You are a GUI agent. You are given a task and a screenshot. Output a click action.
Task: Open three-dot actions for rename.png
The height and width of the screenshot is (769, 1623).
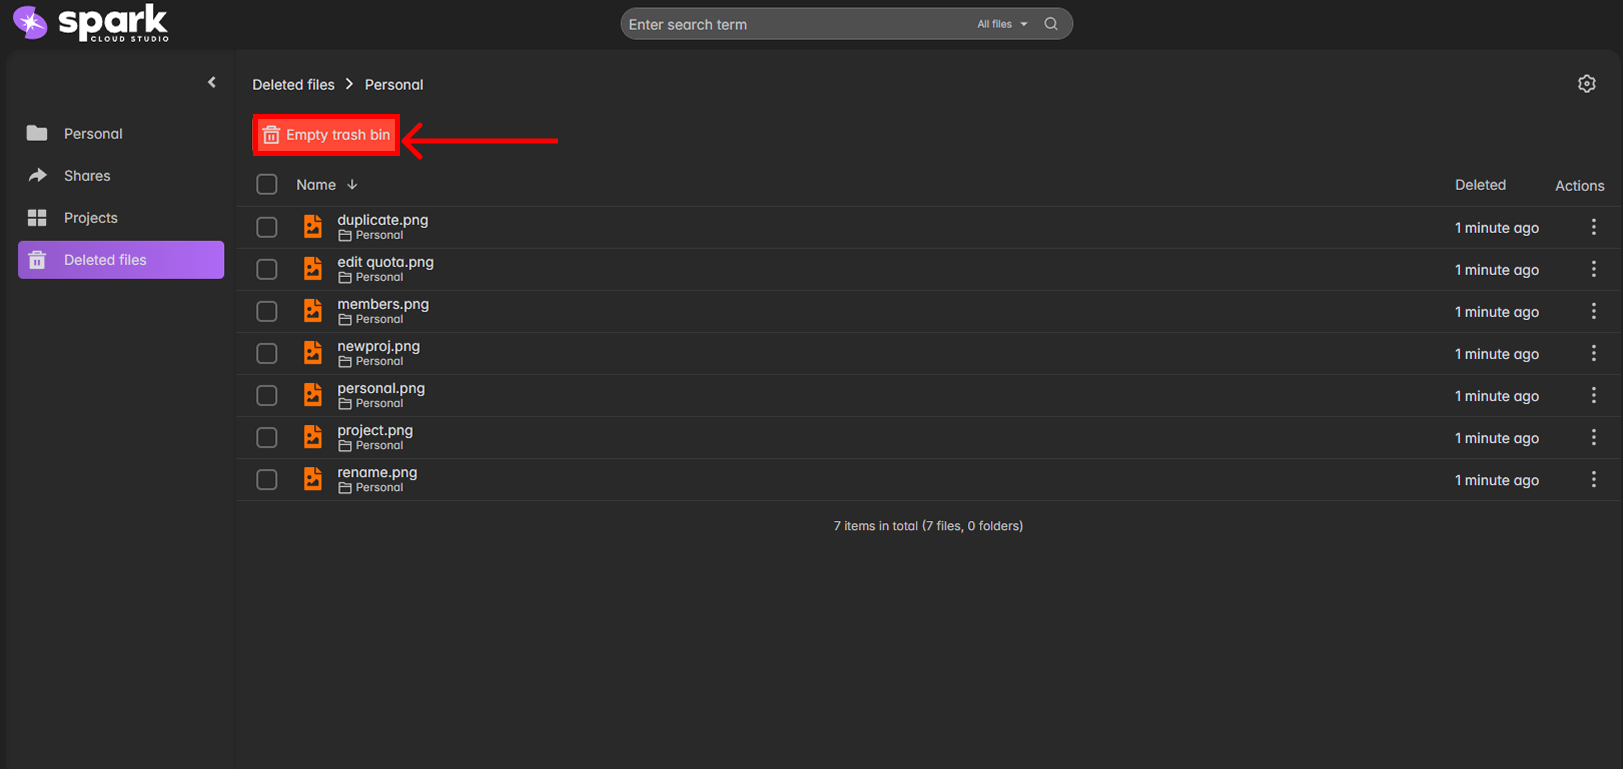click(x=1593, y=480)
